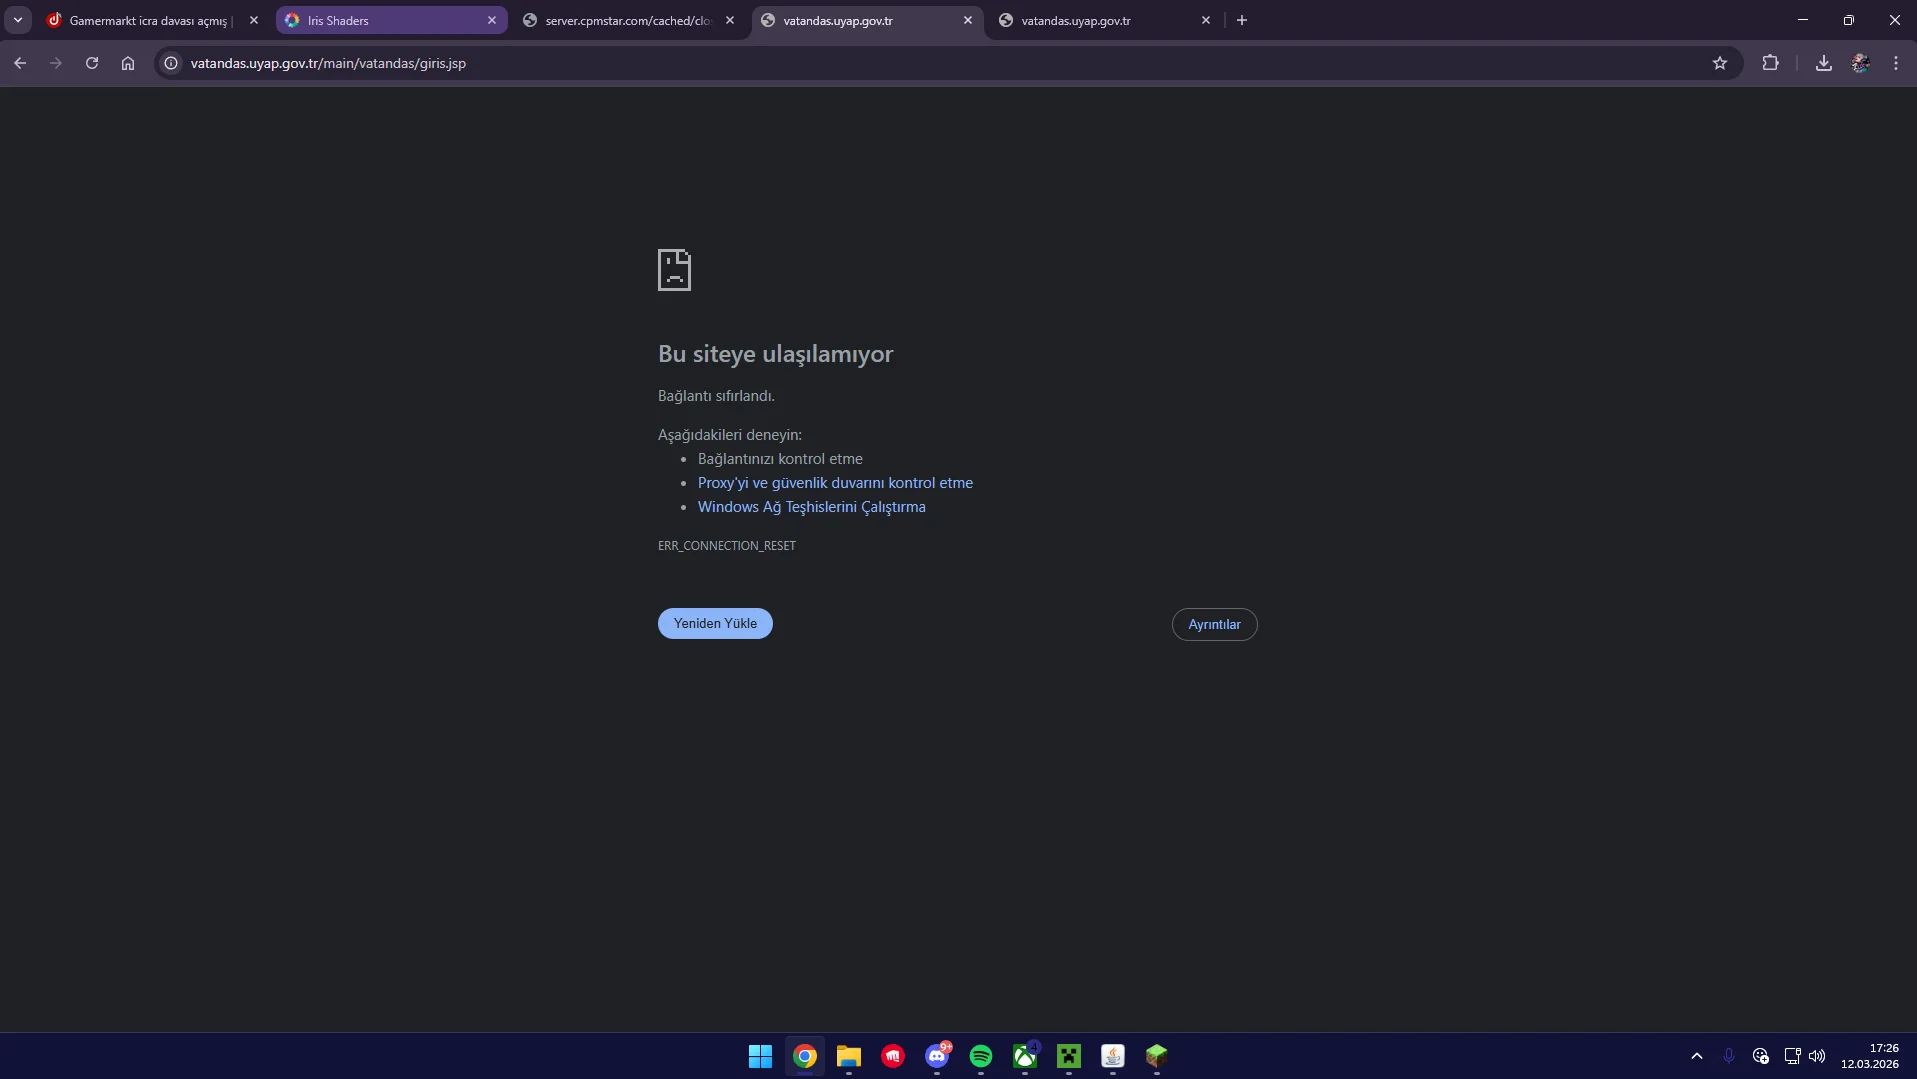Open the volume control from the tray
The height and width of the screenshot is (1079, 1917).
click(x=1818, y=1056)
